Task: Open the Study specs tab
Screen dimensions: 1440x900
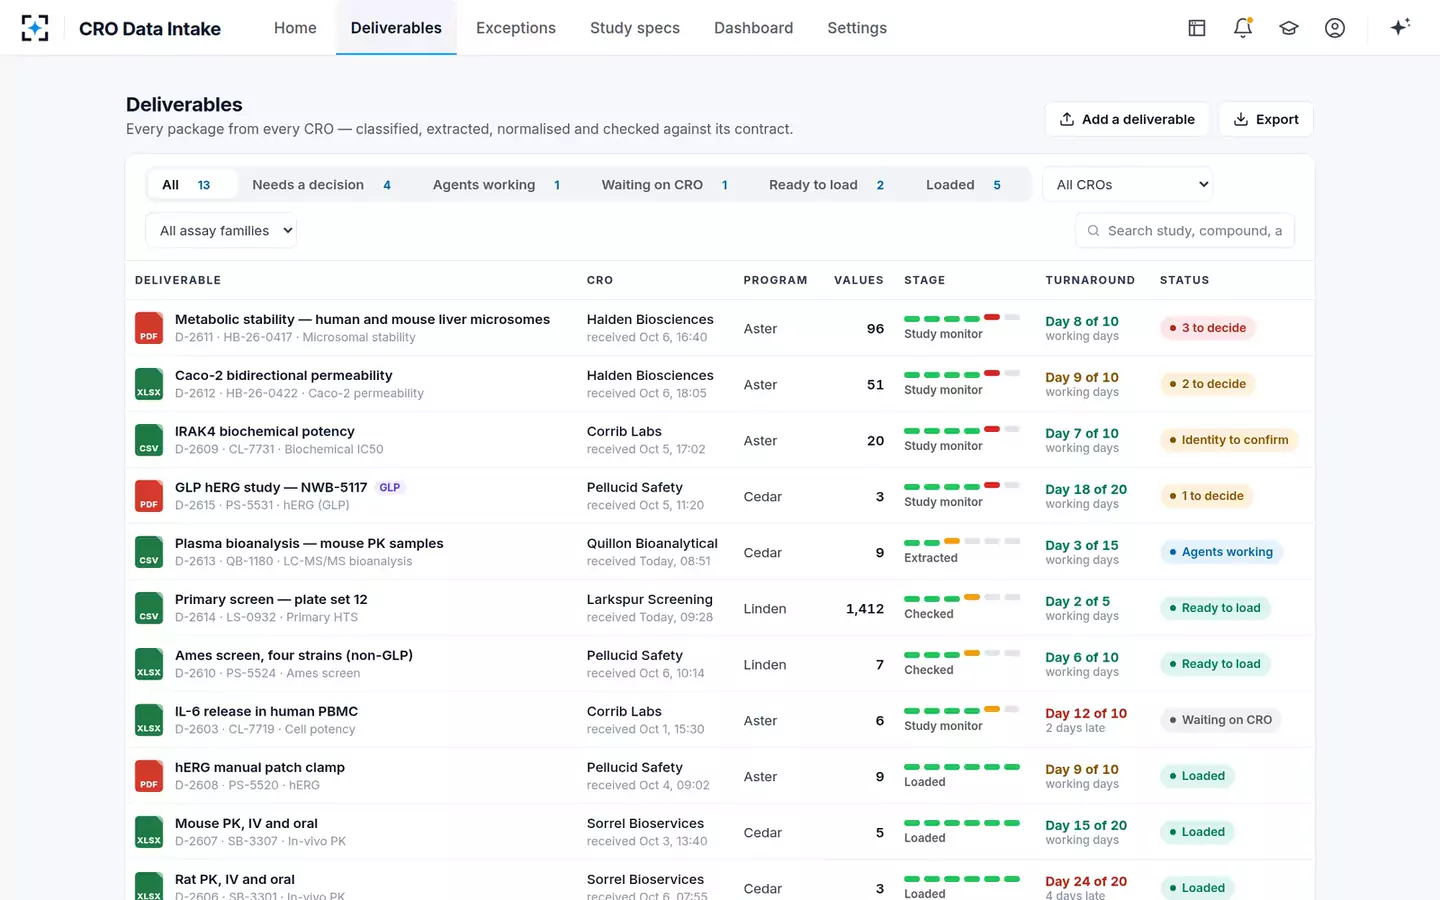Action: [x=635, y=28]
